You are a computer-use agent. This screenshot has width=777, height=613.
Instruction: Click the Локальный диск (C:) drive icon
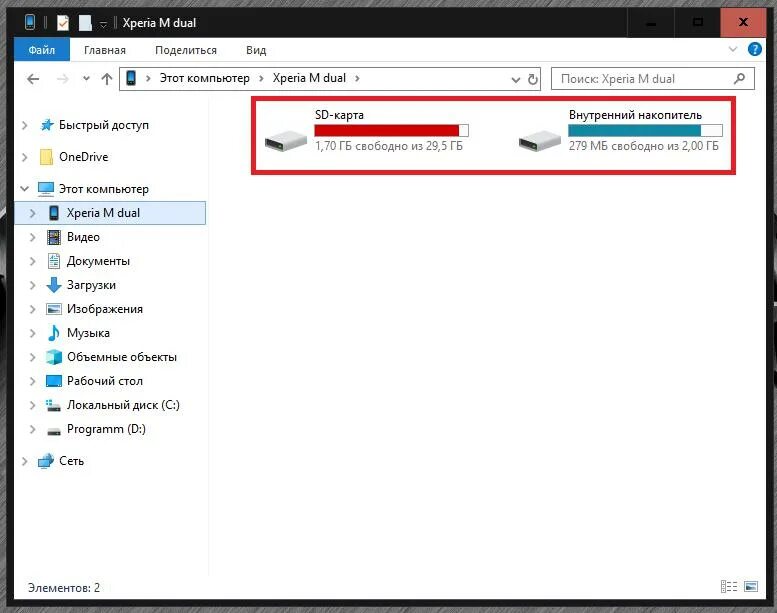(x=54, y=405)
